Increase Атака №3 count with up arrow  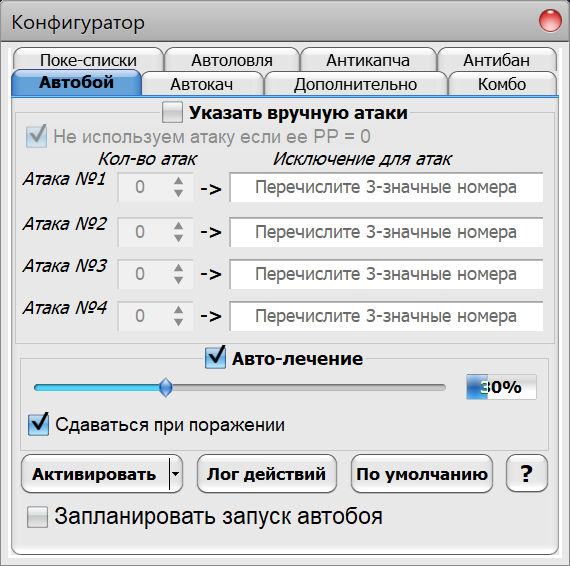(x=178, y=268)
